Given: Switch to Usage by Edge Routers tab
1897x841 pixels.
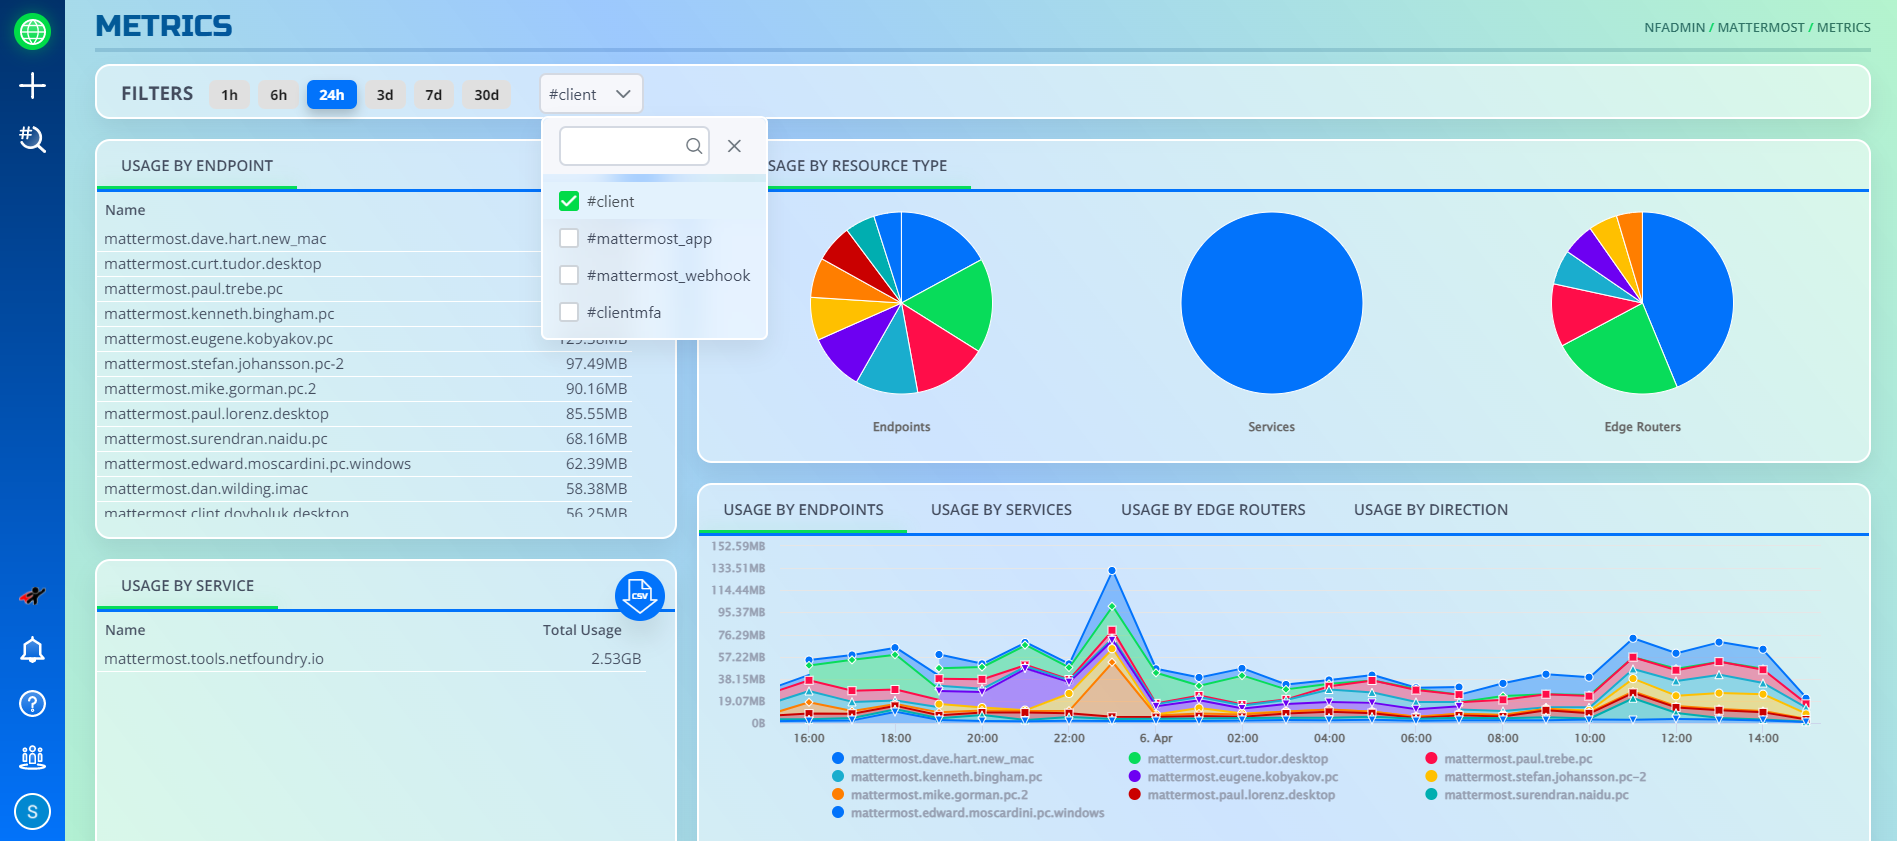Looking at the screenshot, I should point(1213,510).
